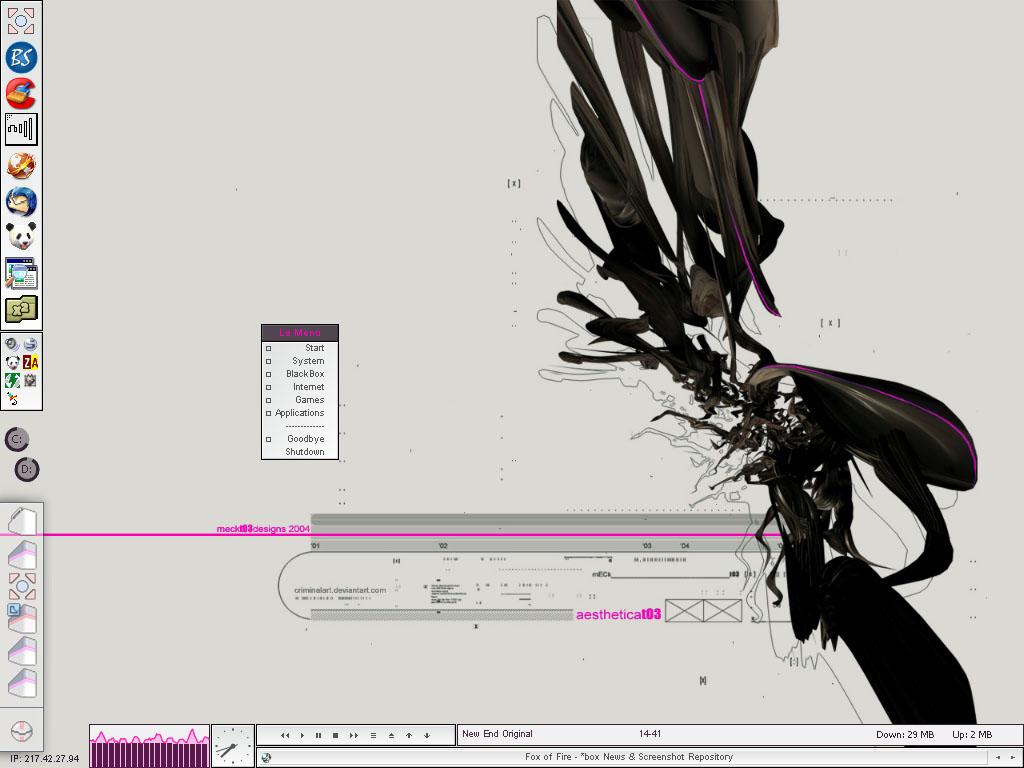Viewport: 1024px width, 768px height.
Task: Click the Up: 2 MB readout
Action: point(972,735)
